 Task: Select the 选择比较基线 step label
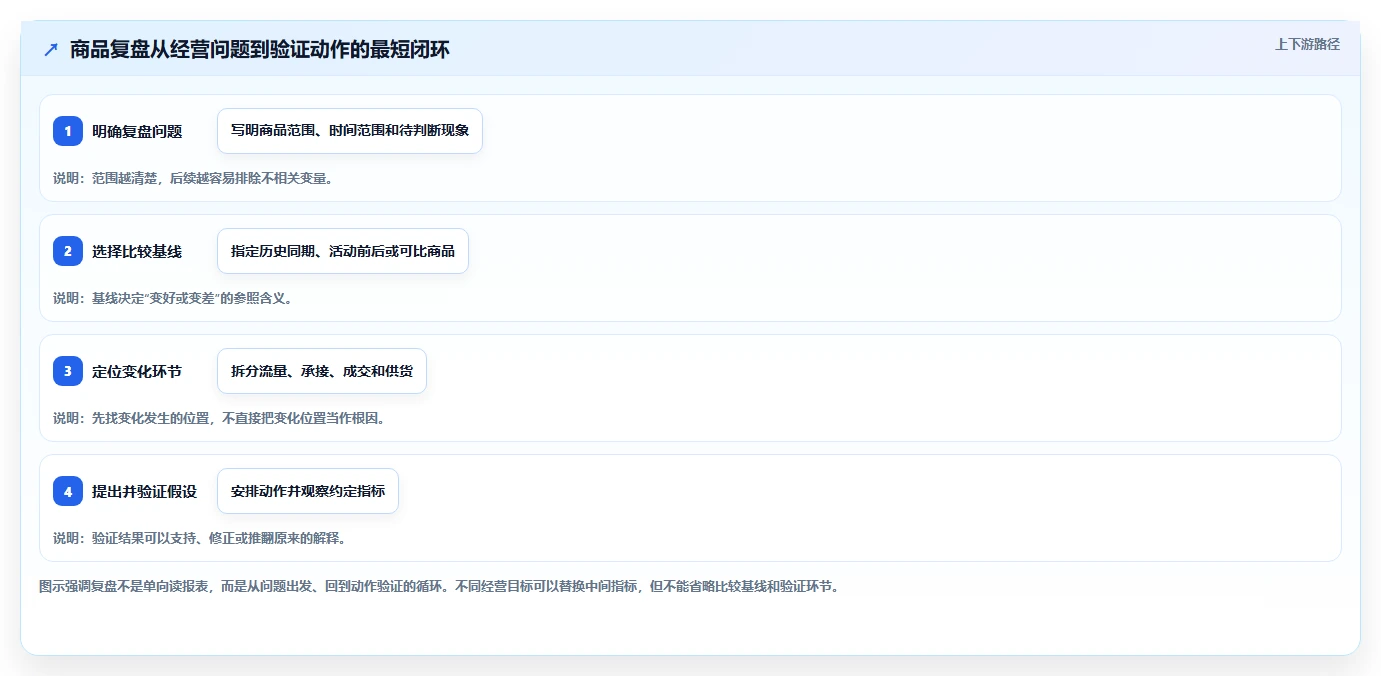pos(137,251)
